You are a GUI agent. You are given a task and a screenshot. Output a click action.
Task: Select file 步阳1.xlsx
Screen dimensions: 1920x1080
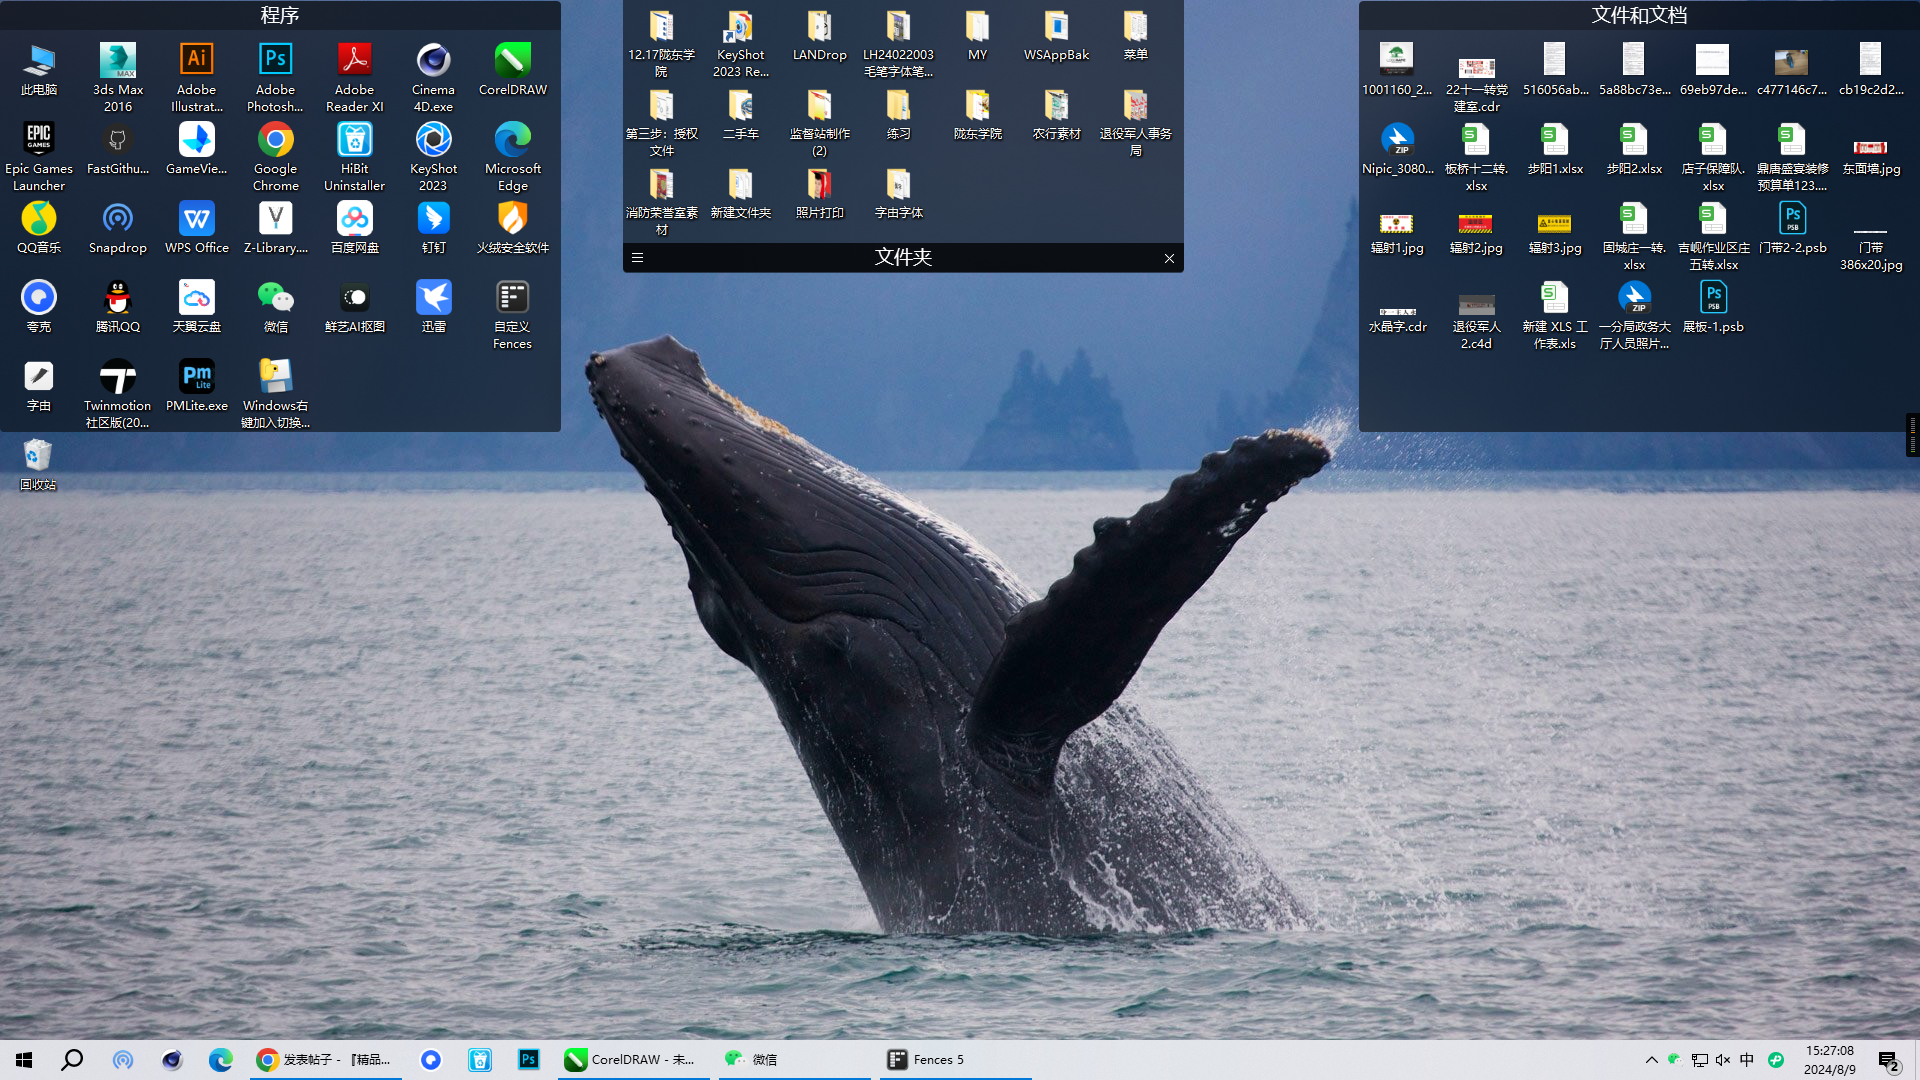[1555, 148]
